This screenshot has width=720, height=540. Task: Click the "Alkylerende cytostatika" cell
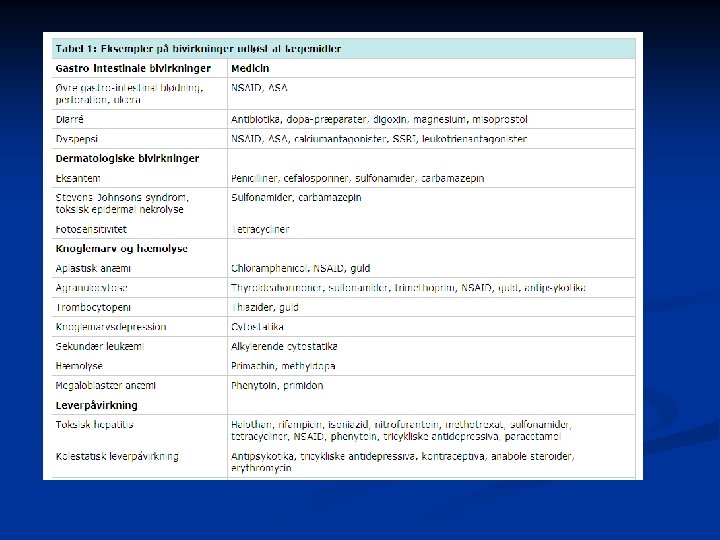tap(284, 347)
